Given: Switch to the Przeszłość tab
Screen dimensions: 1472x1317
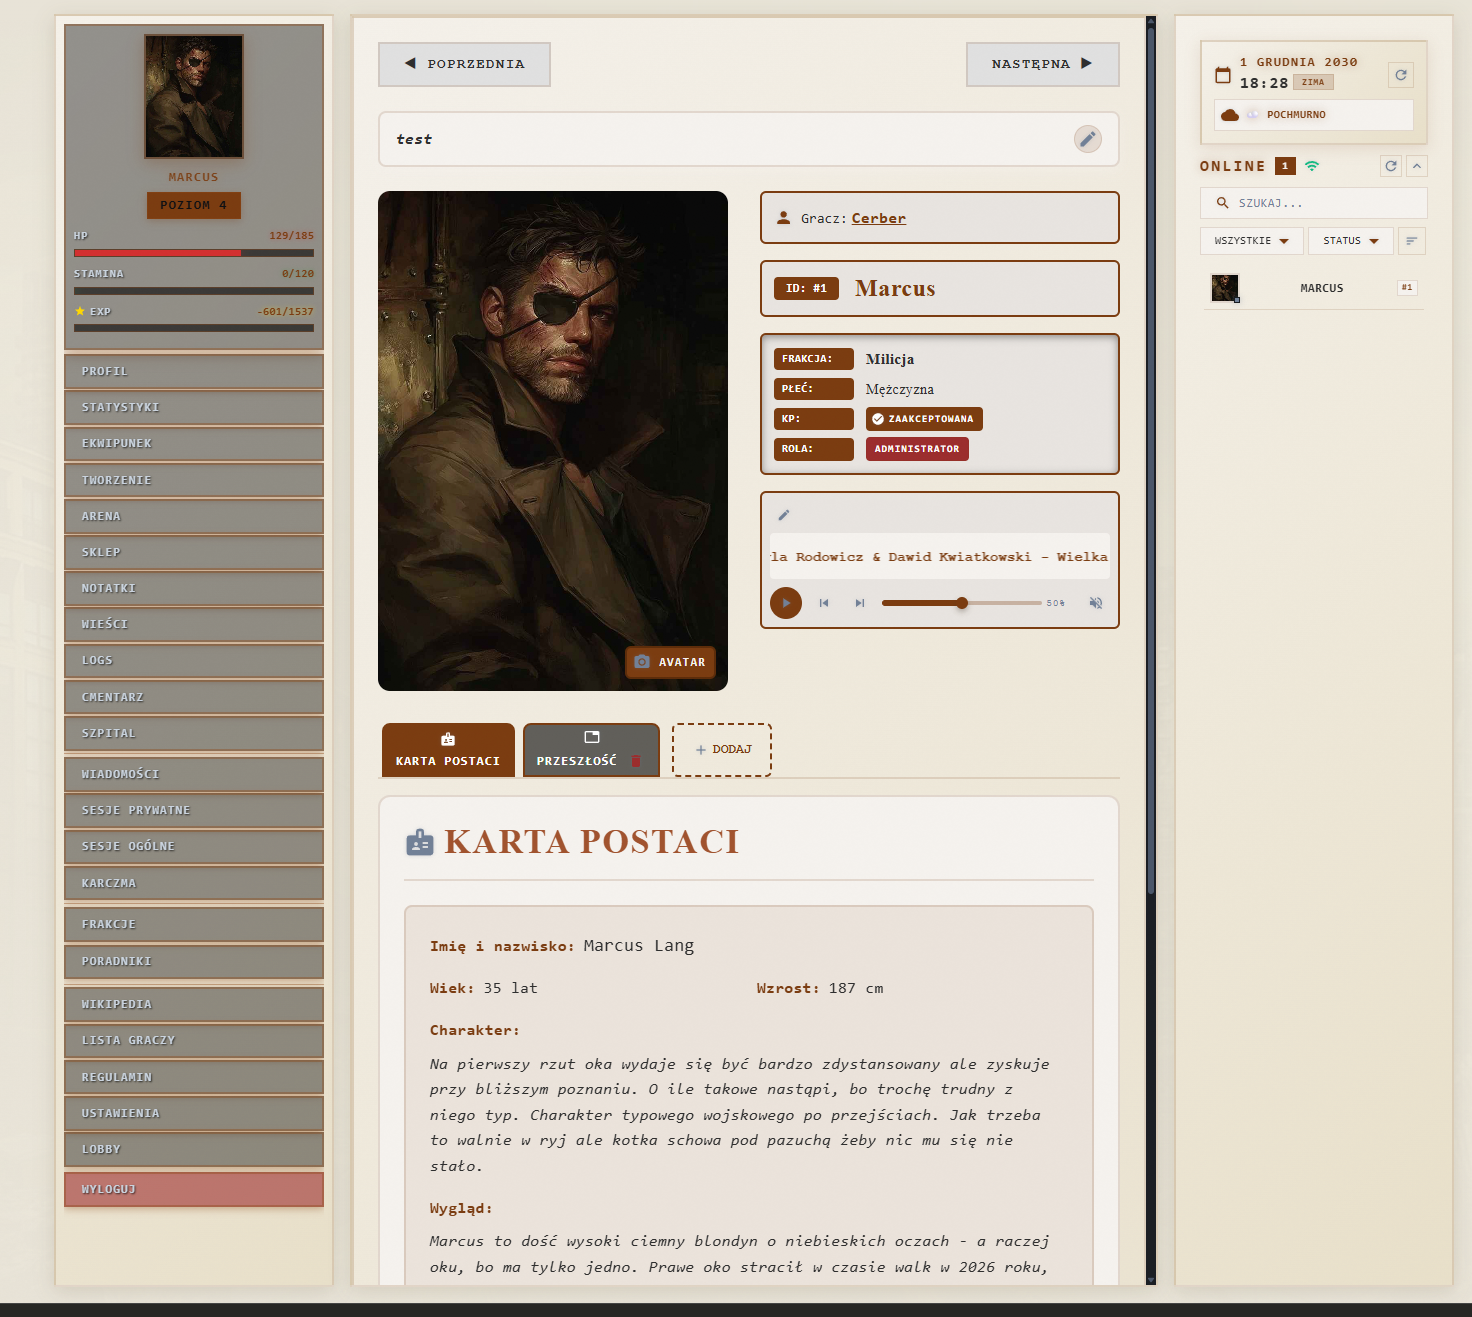Looking at the screenshot, I should click(578, 750).
